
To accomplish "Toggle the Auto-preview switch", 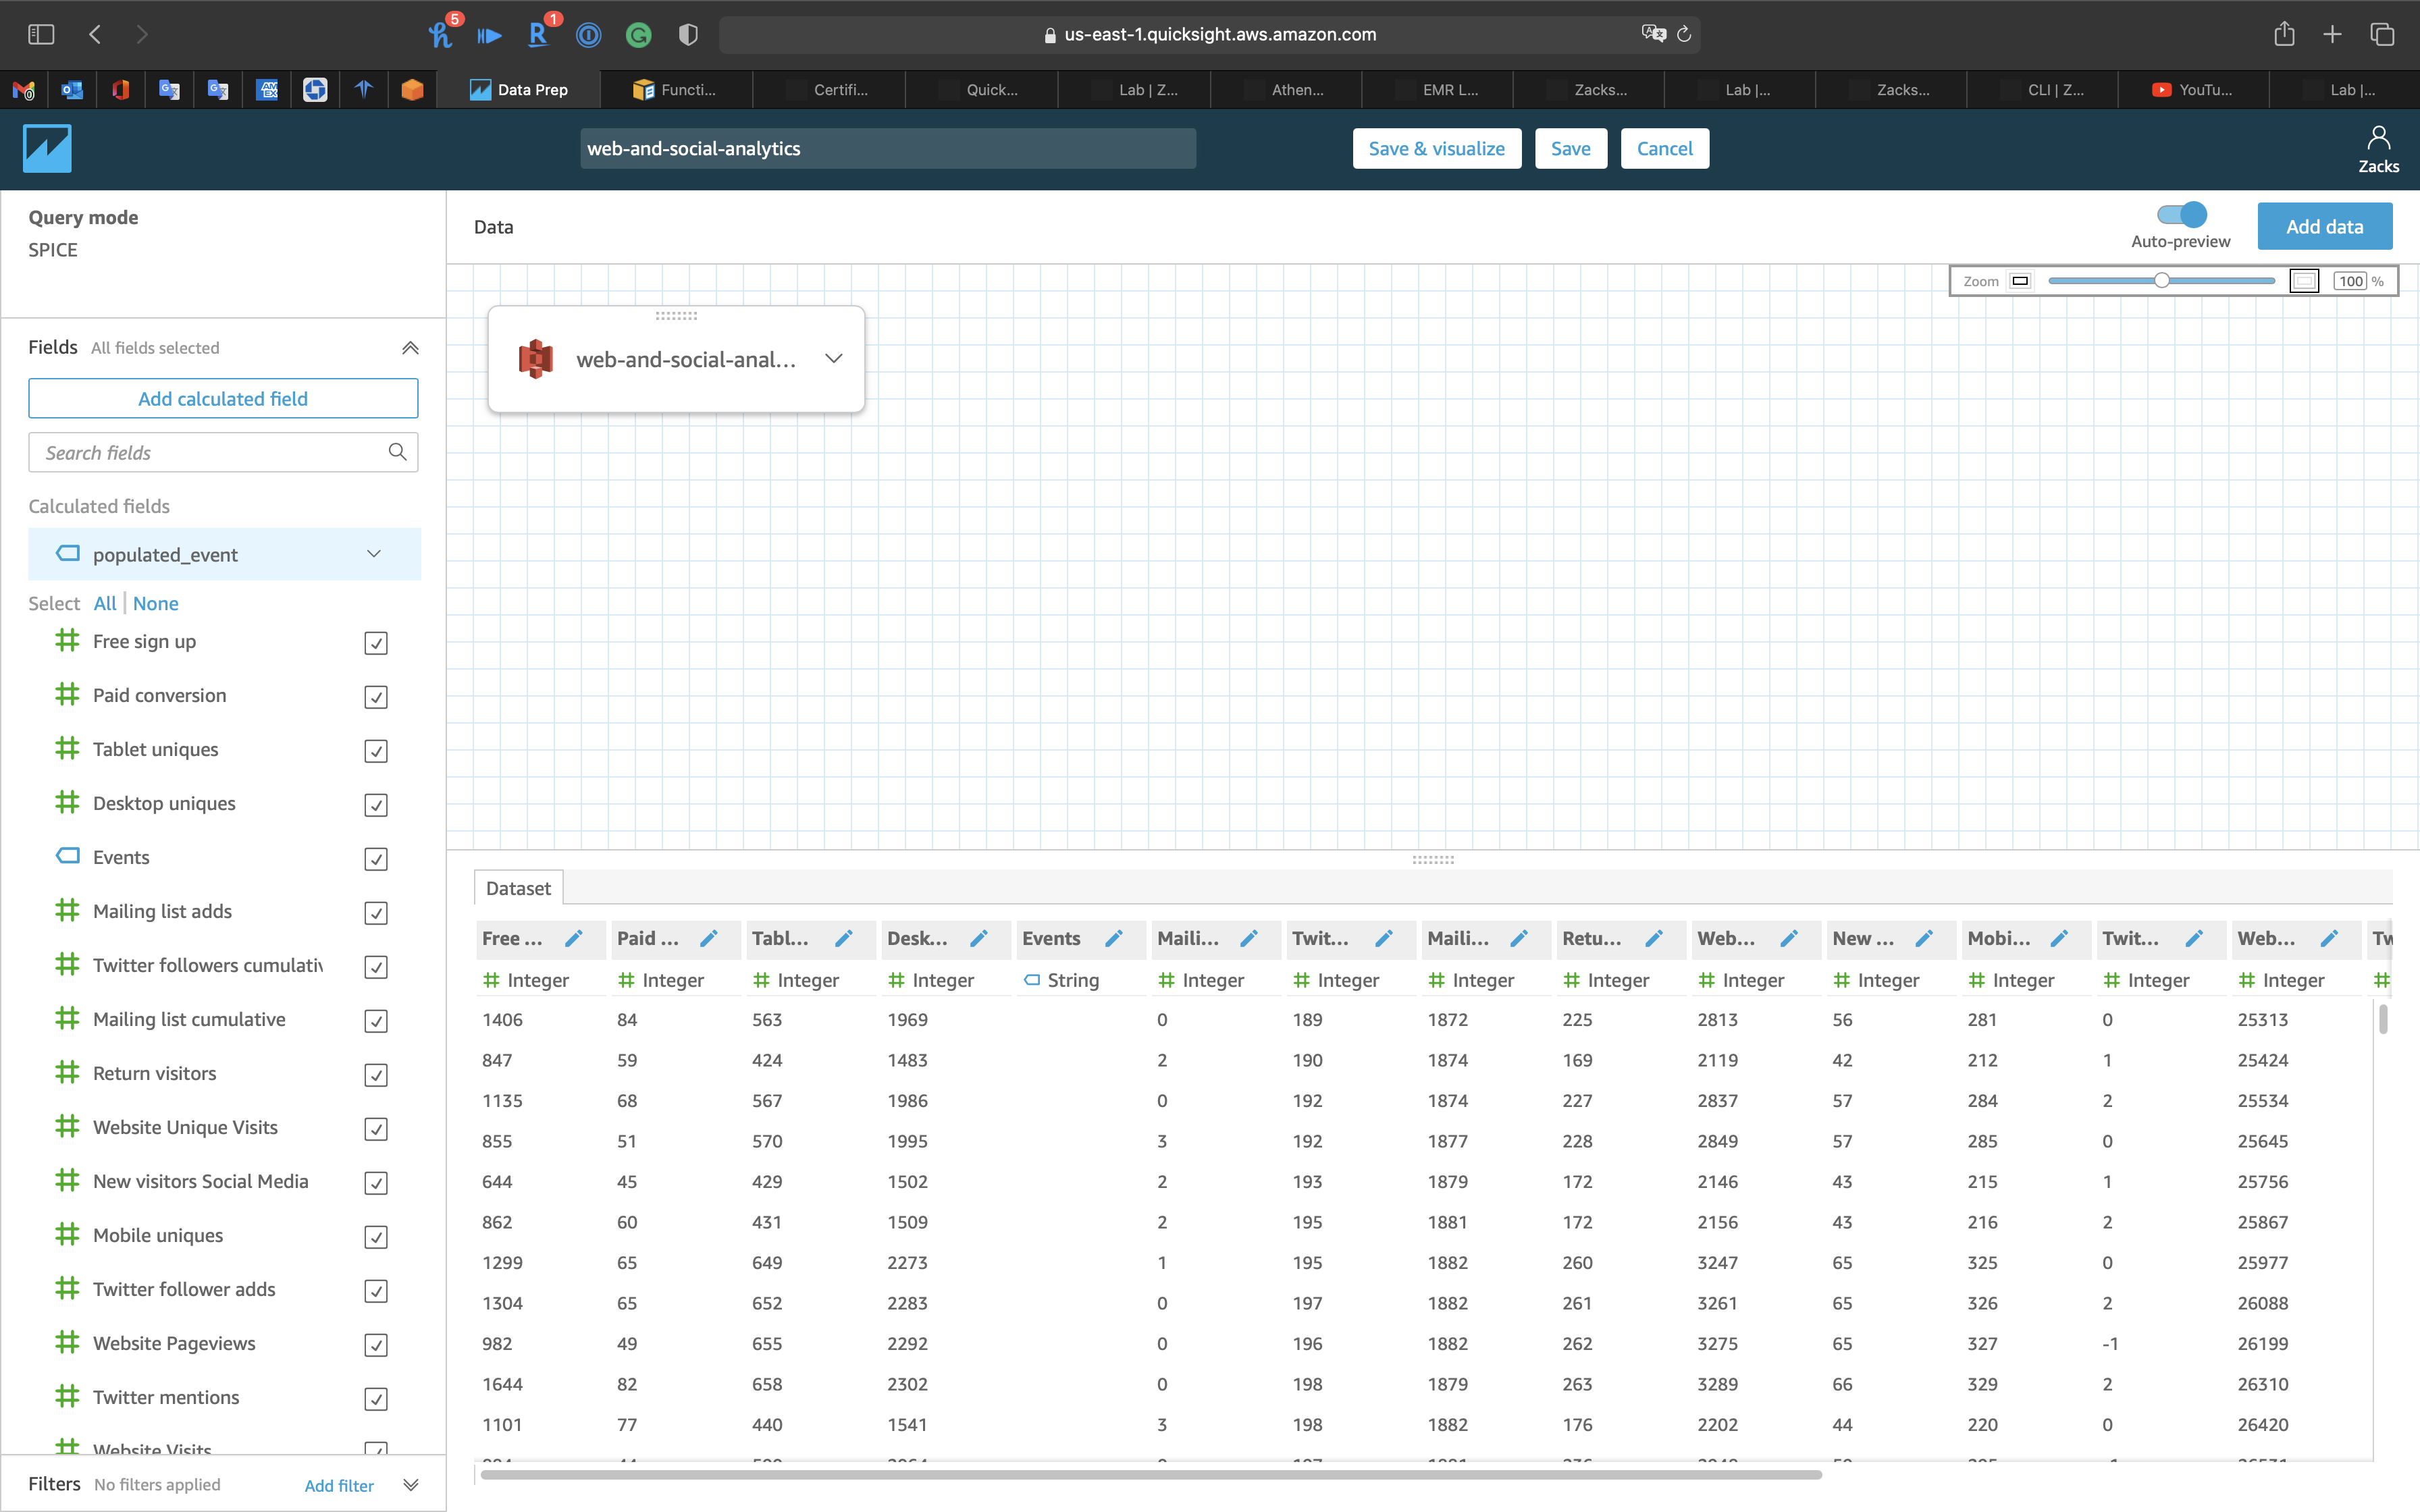I will tap(2181, 214).
